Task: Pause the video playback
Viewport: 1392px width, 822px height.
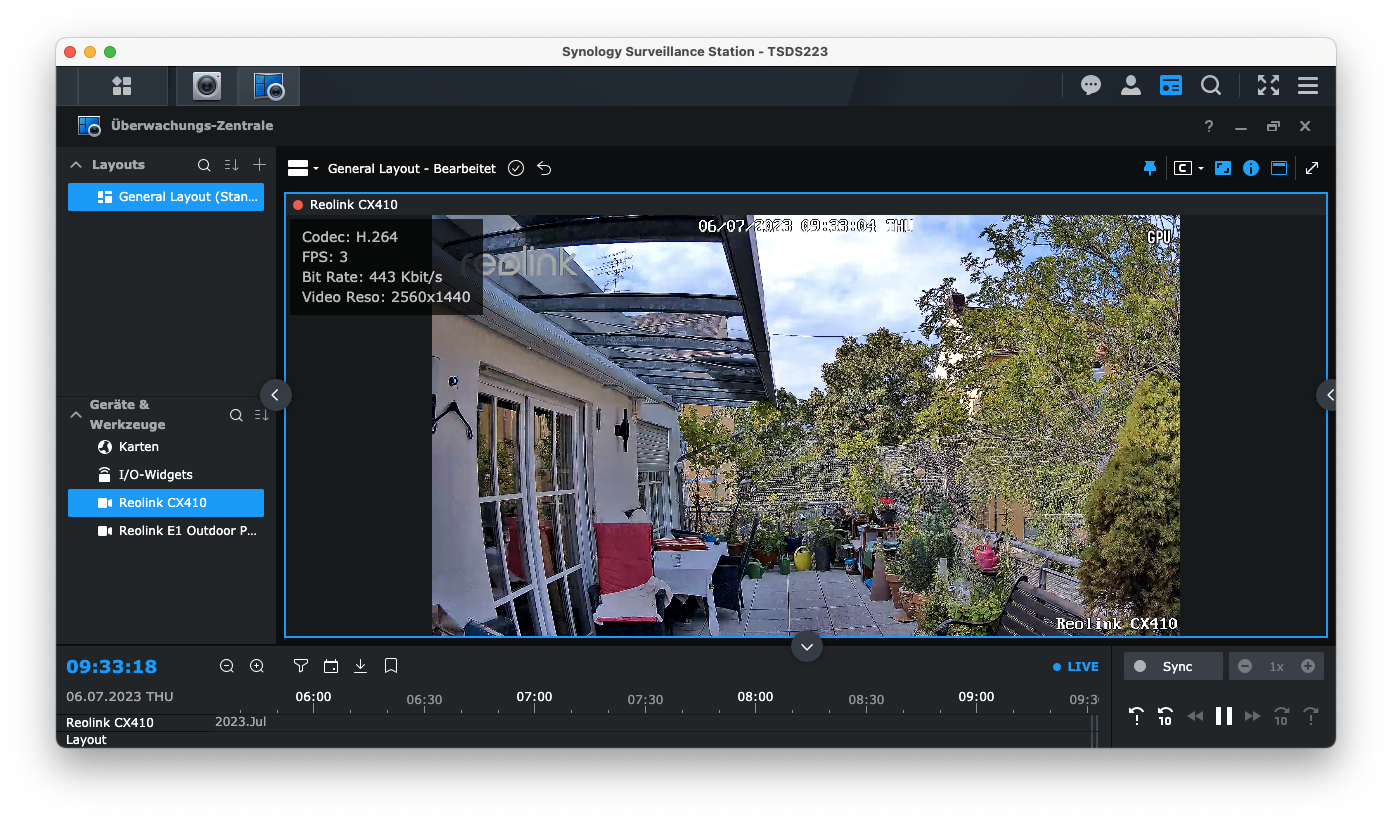Action: tap(1223, 716)
